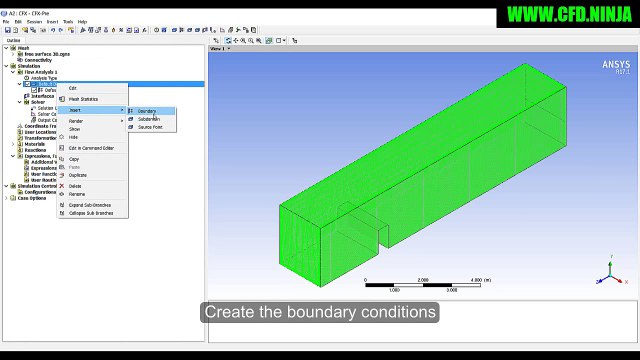This screenshot has width=640, height=360.
Task: Select Rename in context menu
Action: [x=93, y=194]
